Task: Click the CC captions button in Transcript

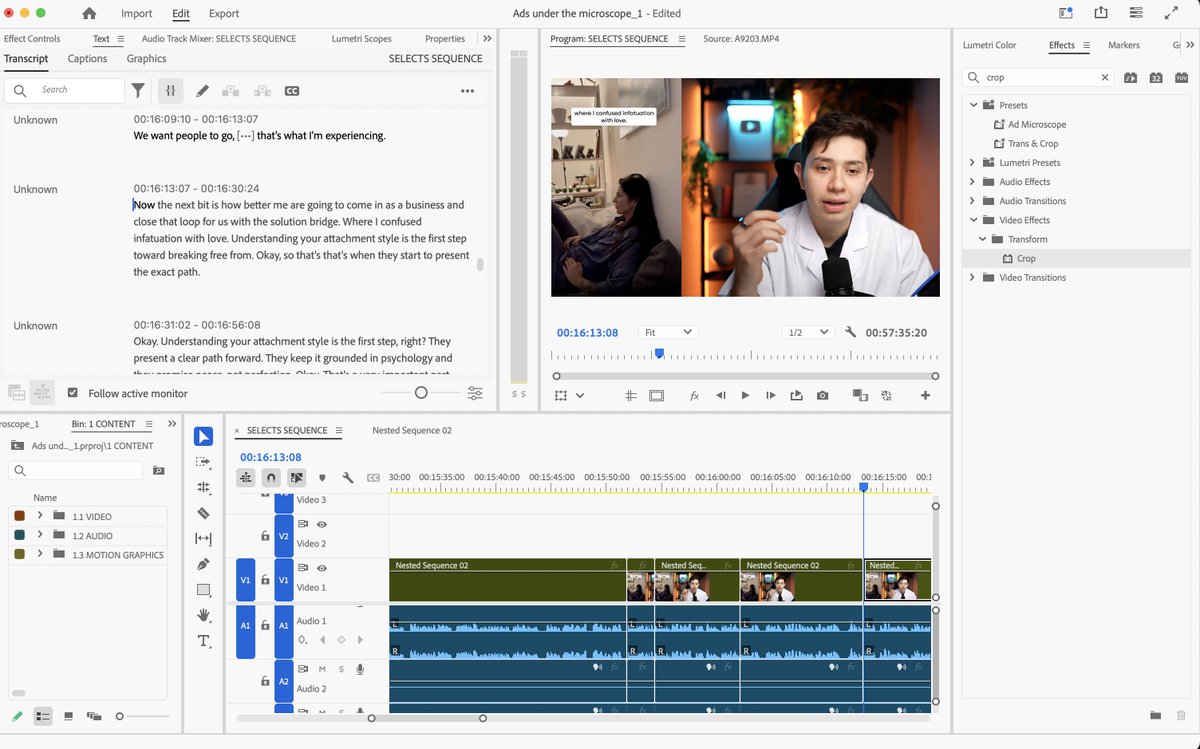Action: 292,91
